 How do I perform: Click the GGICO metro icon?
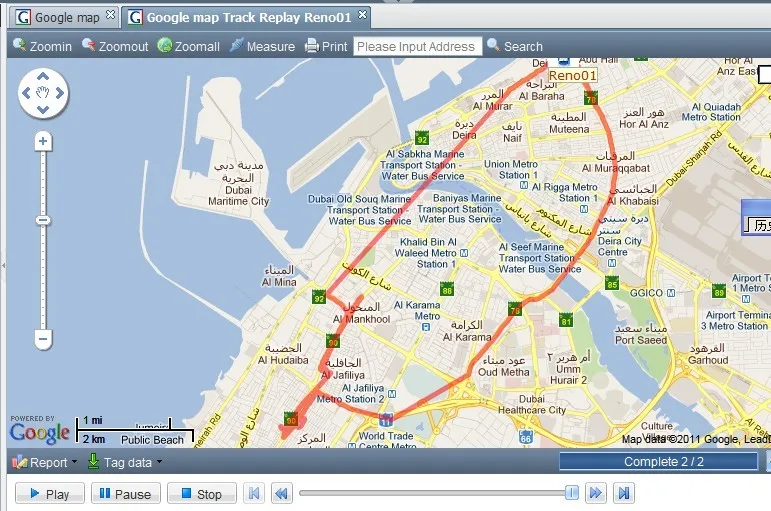(671, 293)
